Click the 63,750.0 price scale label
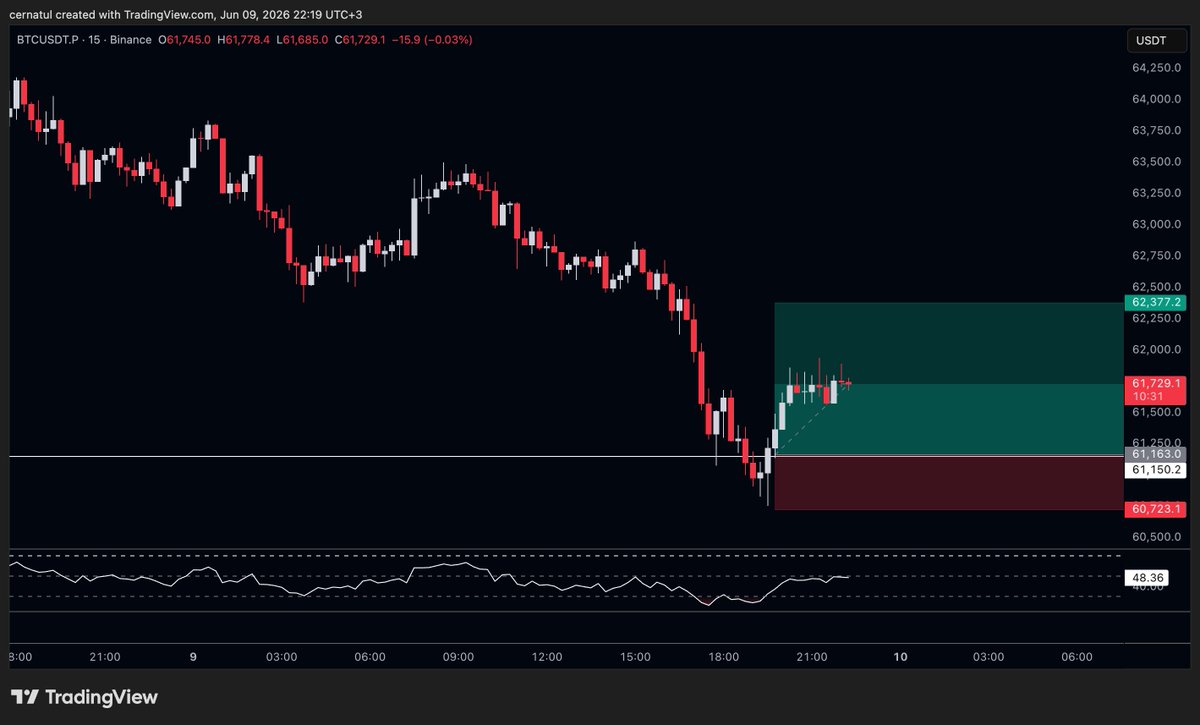This screenshot has height=725, width=1200. [1156, 130]
